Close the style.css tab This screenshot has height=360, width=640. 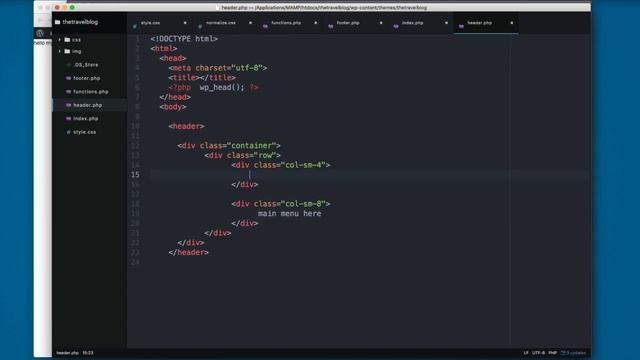[x=185, y=23]
